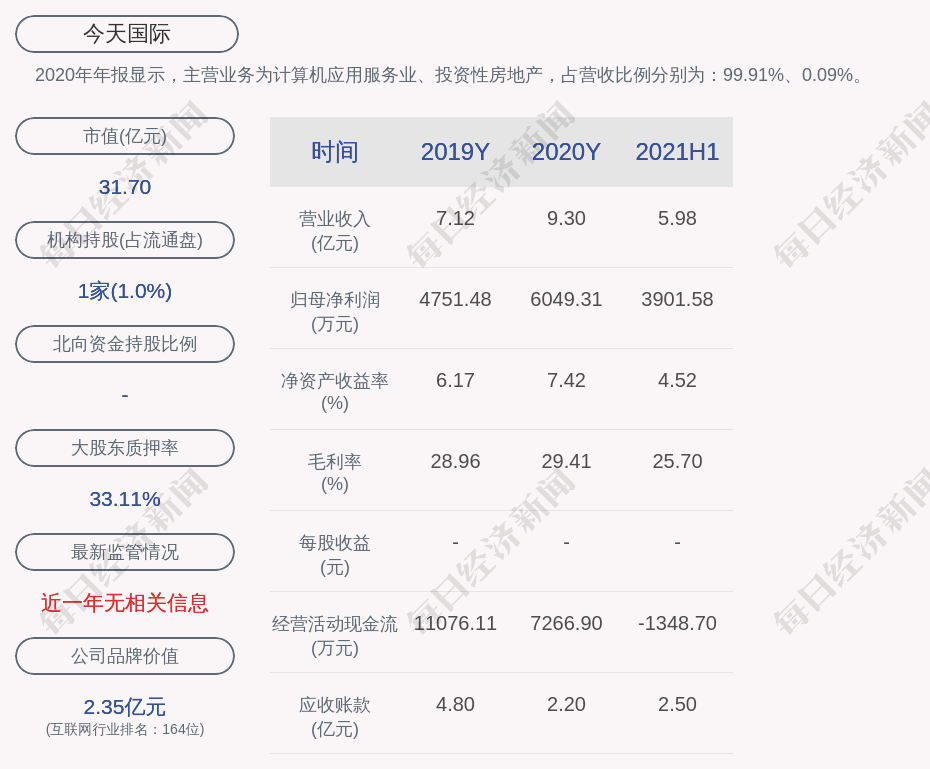930x769 pixels.
Task: Click the 北向资金持股比例 label pill
Action: pyautogui.click(x=125, y=344)
